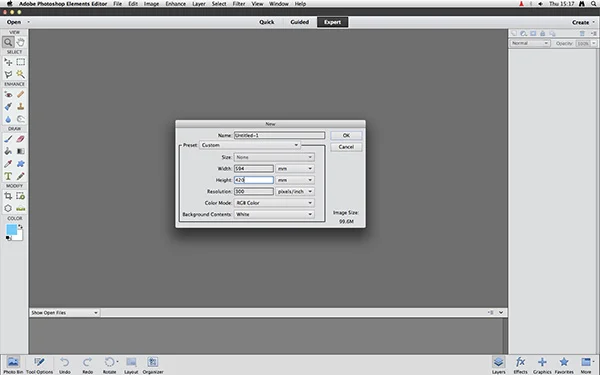Screen dimensions: 600x375
Task: Open the Filter menu
Action: coord(239,4)
